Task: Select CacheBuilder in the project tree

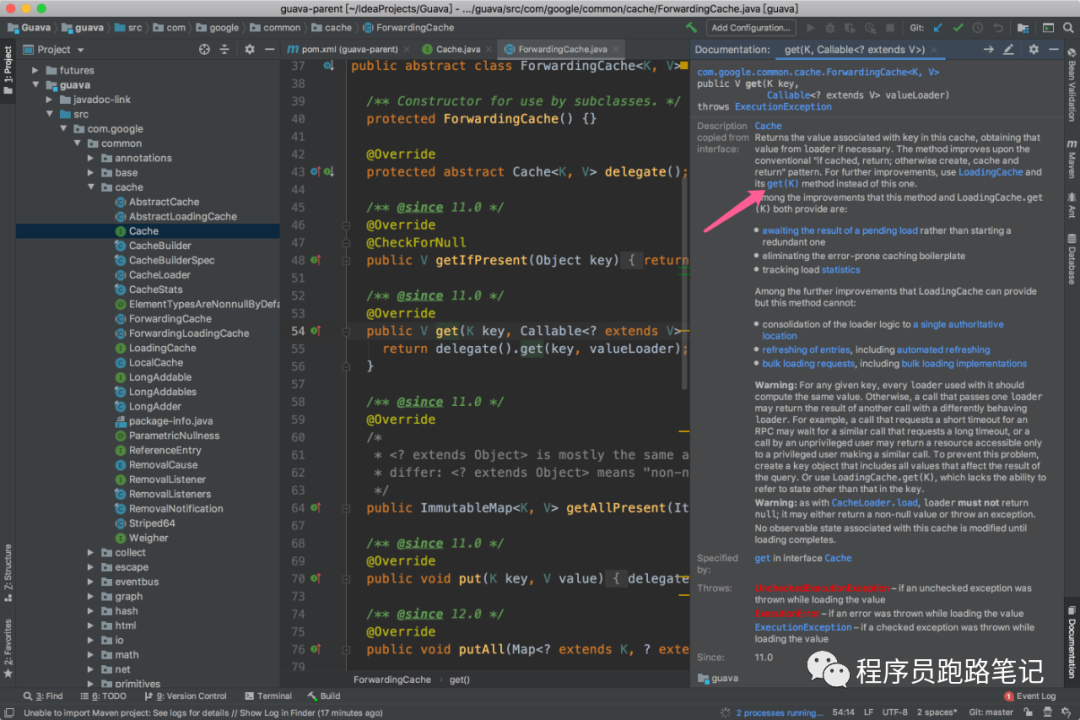Action: pos(160,245)
